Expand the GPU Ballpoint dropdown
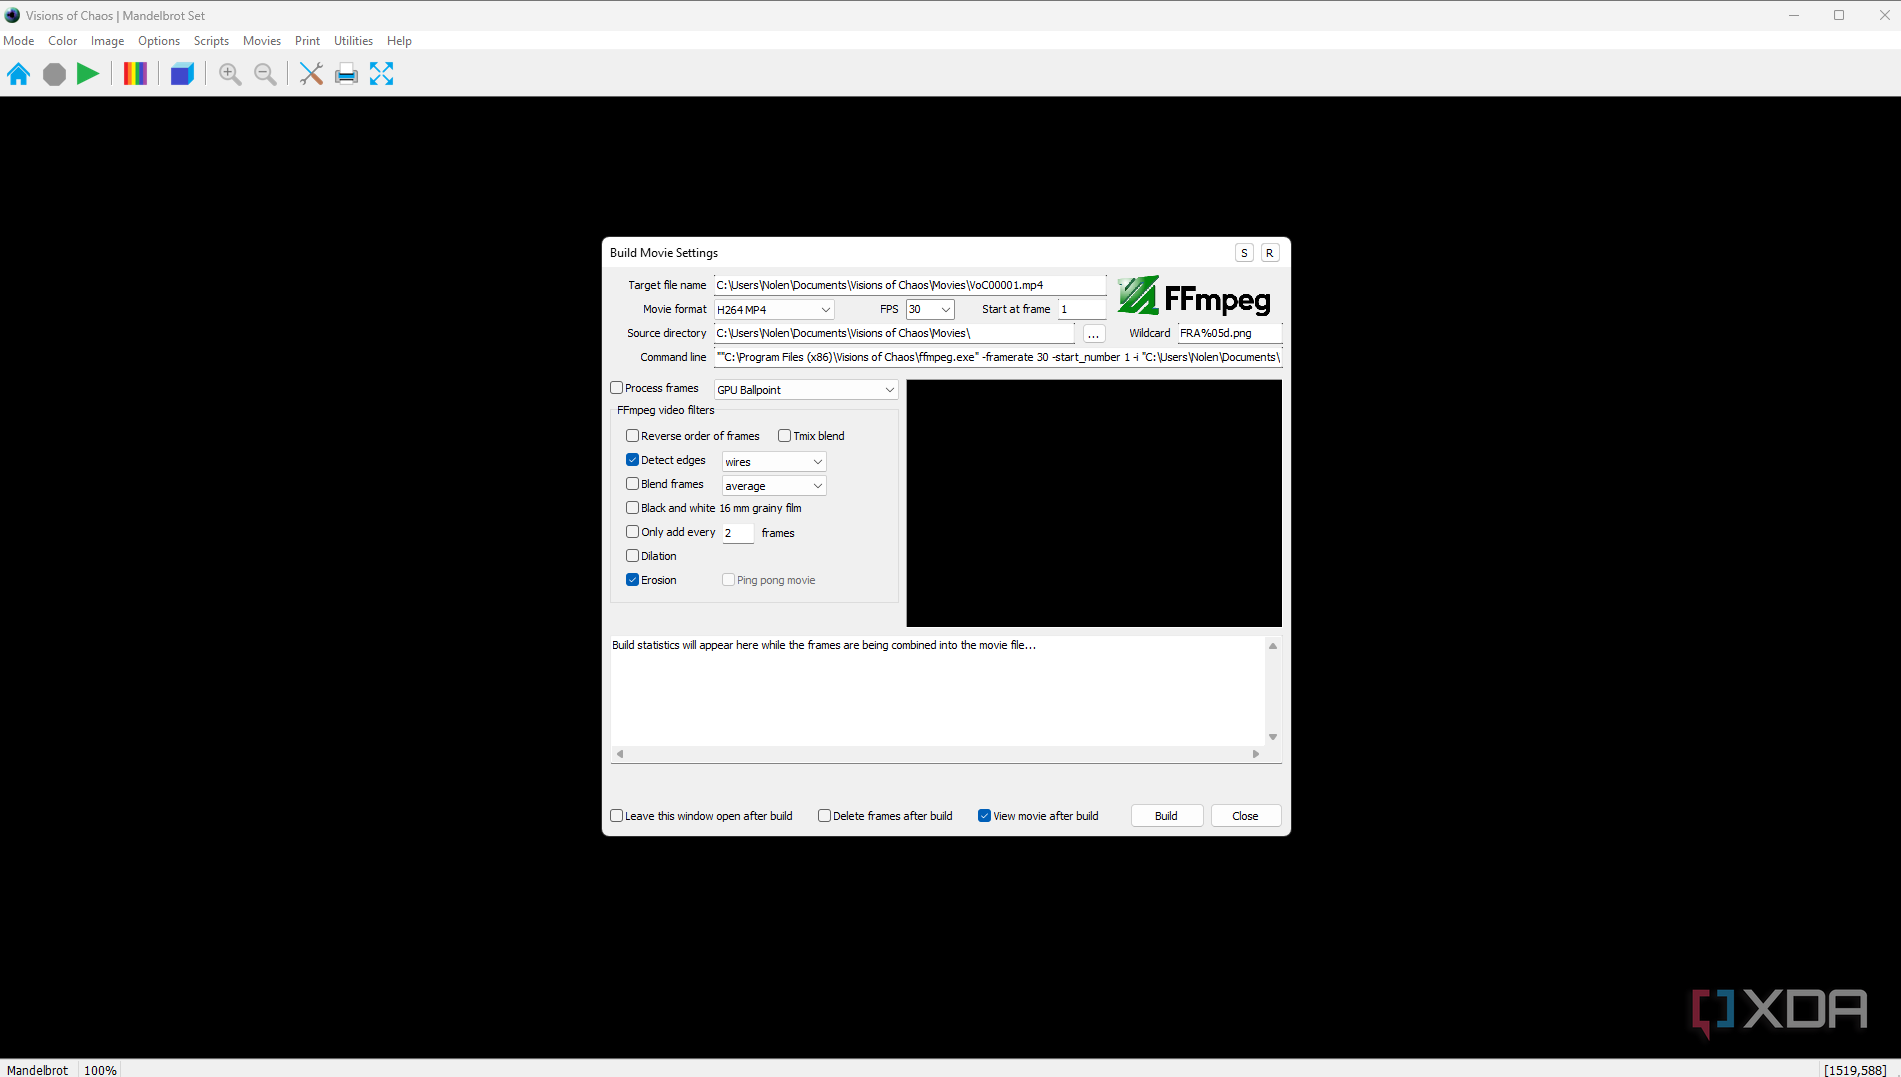The image size is (1901, 1077). 806,390
